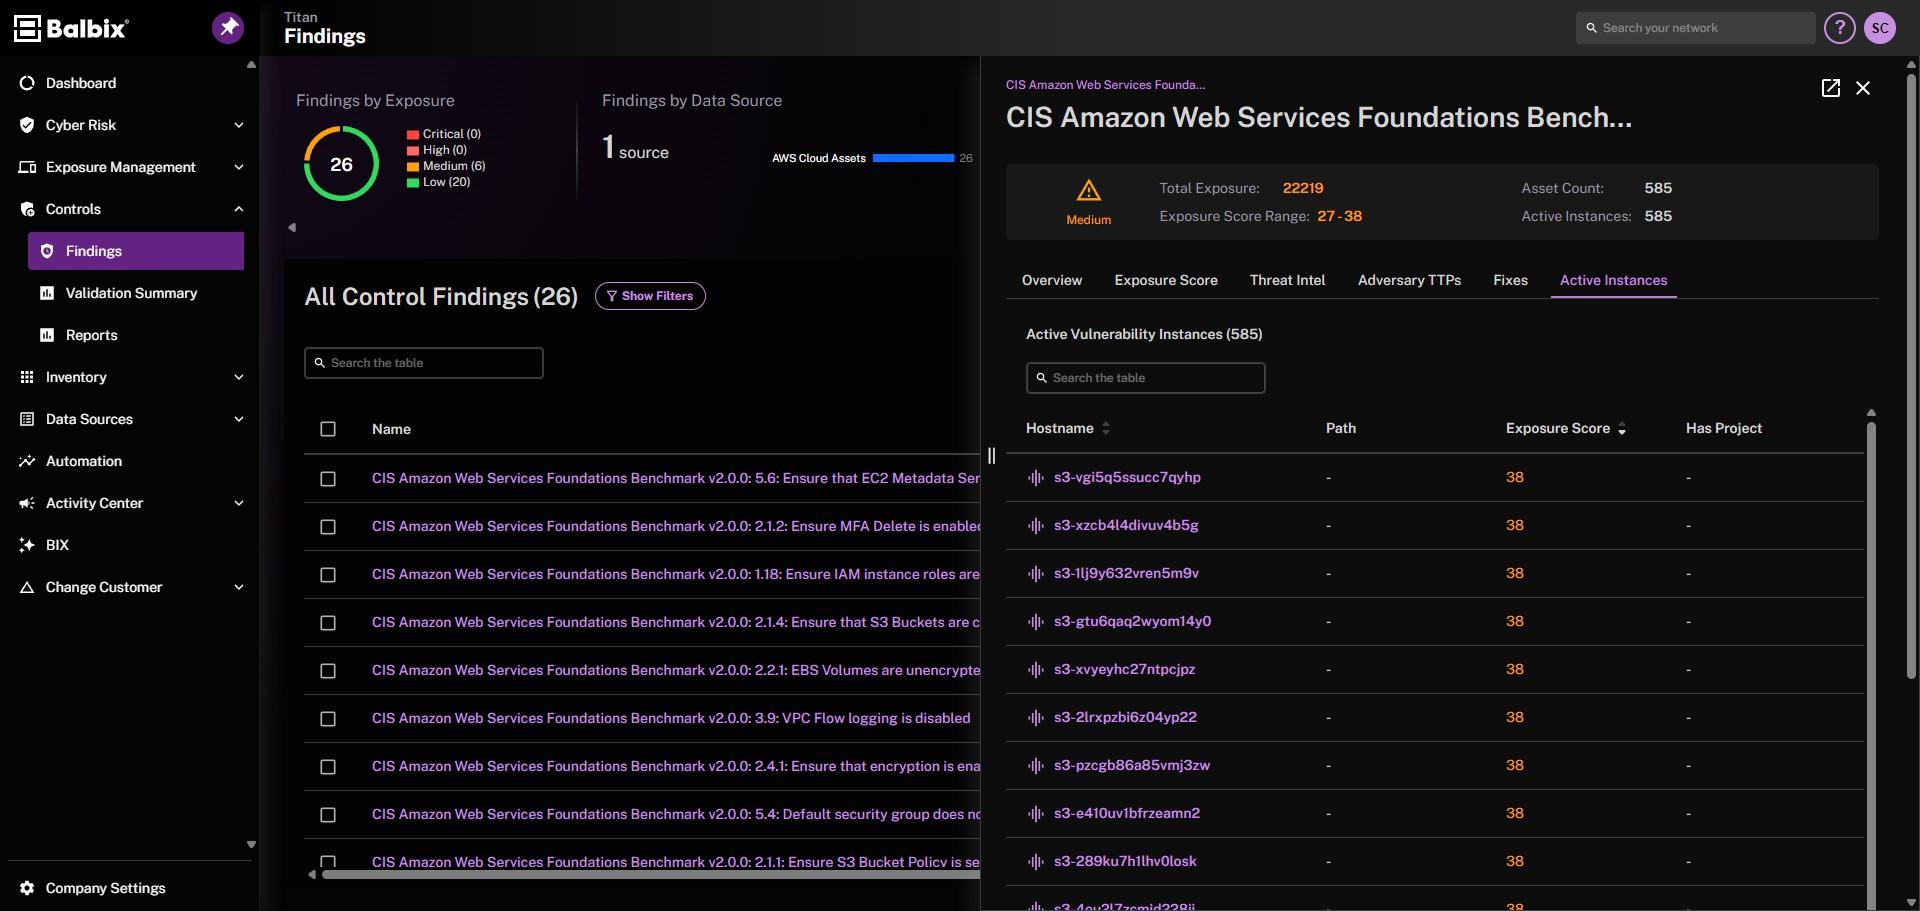Click the findings table horizontal scrollbar
Viewport: 1920px width, 911px height.
651,875
